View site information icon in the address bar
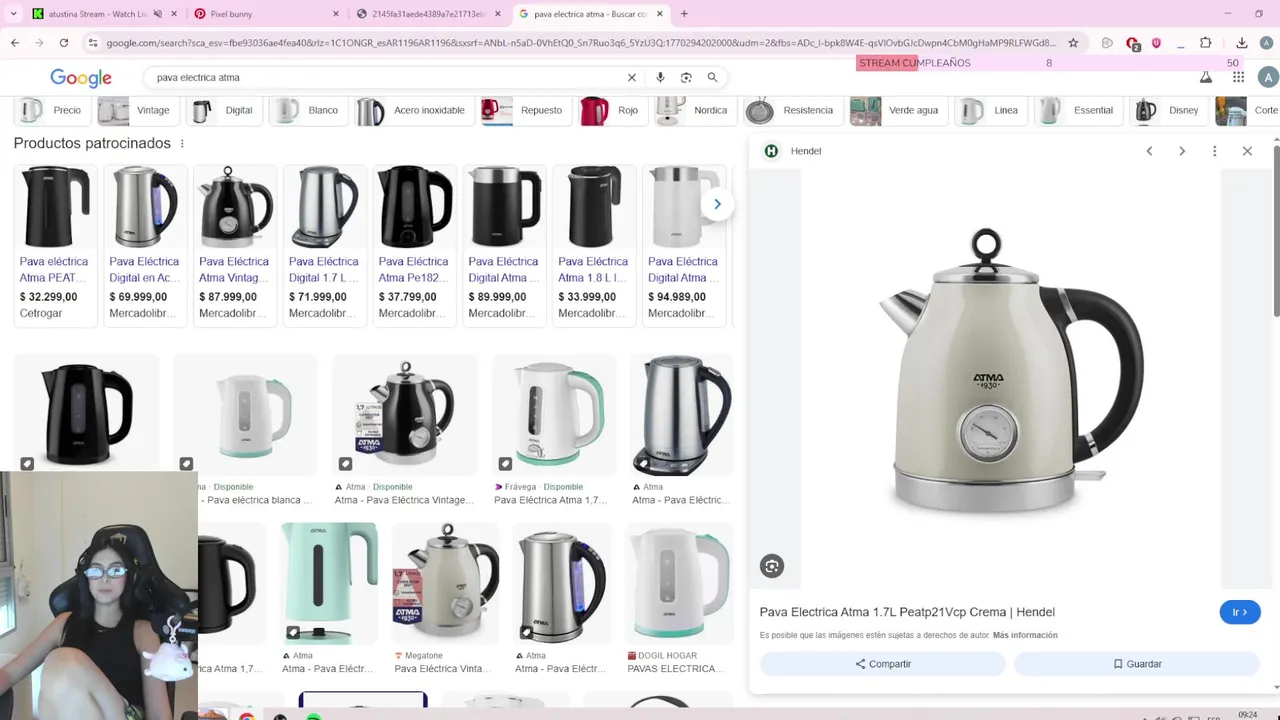Image resolution: width=1280 pixels, height=720 pixels. [93, 43]
